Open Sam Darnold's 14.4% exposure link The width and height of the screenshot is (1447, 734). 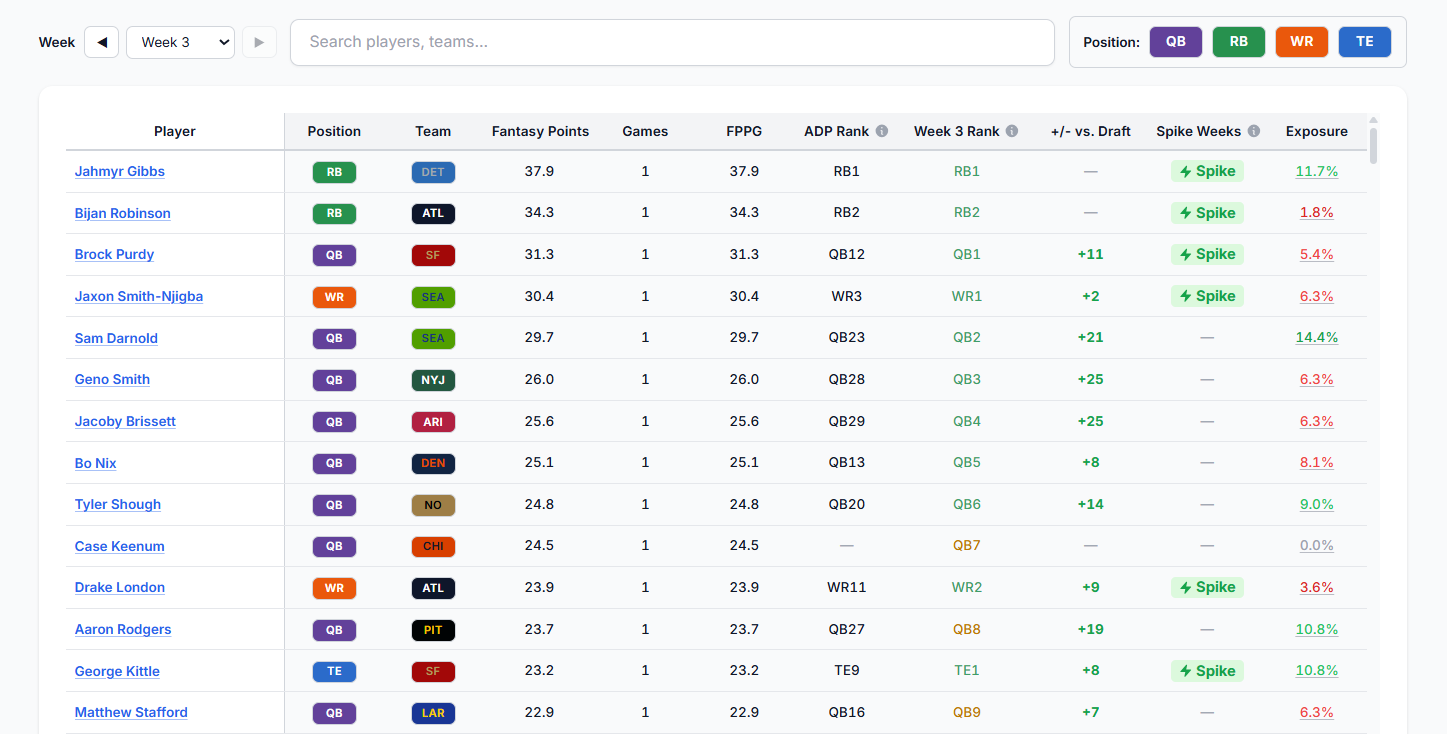[1316, 338]
